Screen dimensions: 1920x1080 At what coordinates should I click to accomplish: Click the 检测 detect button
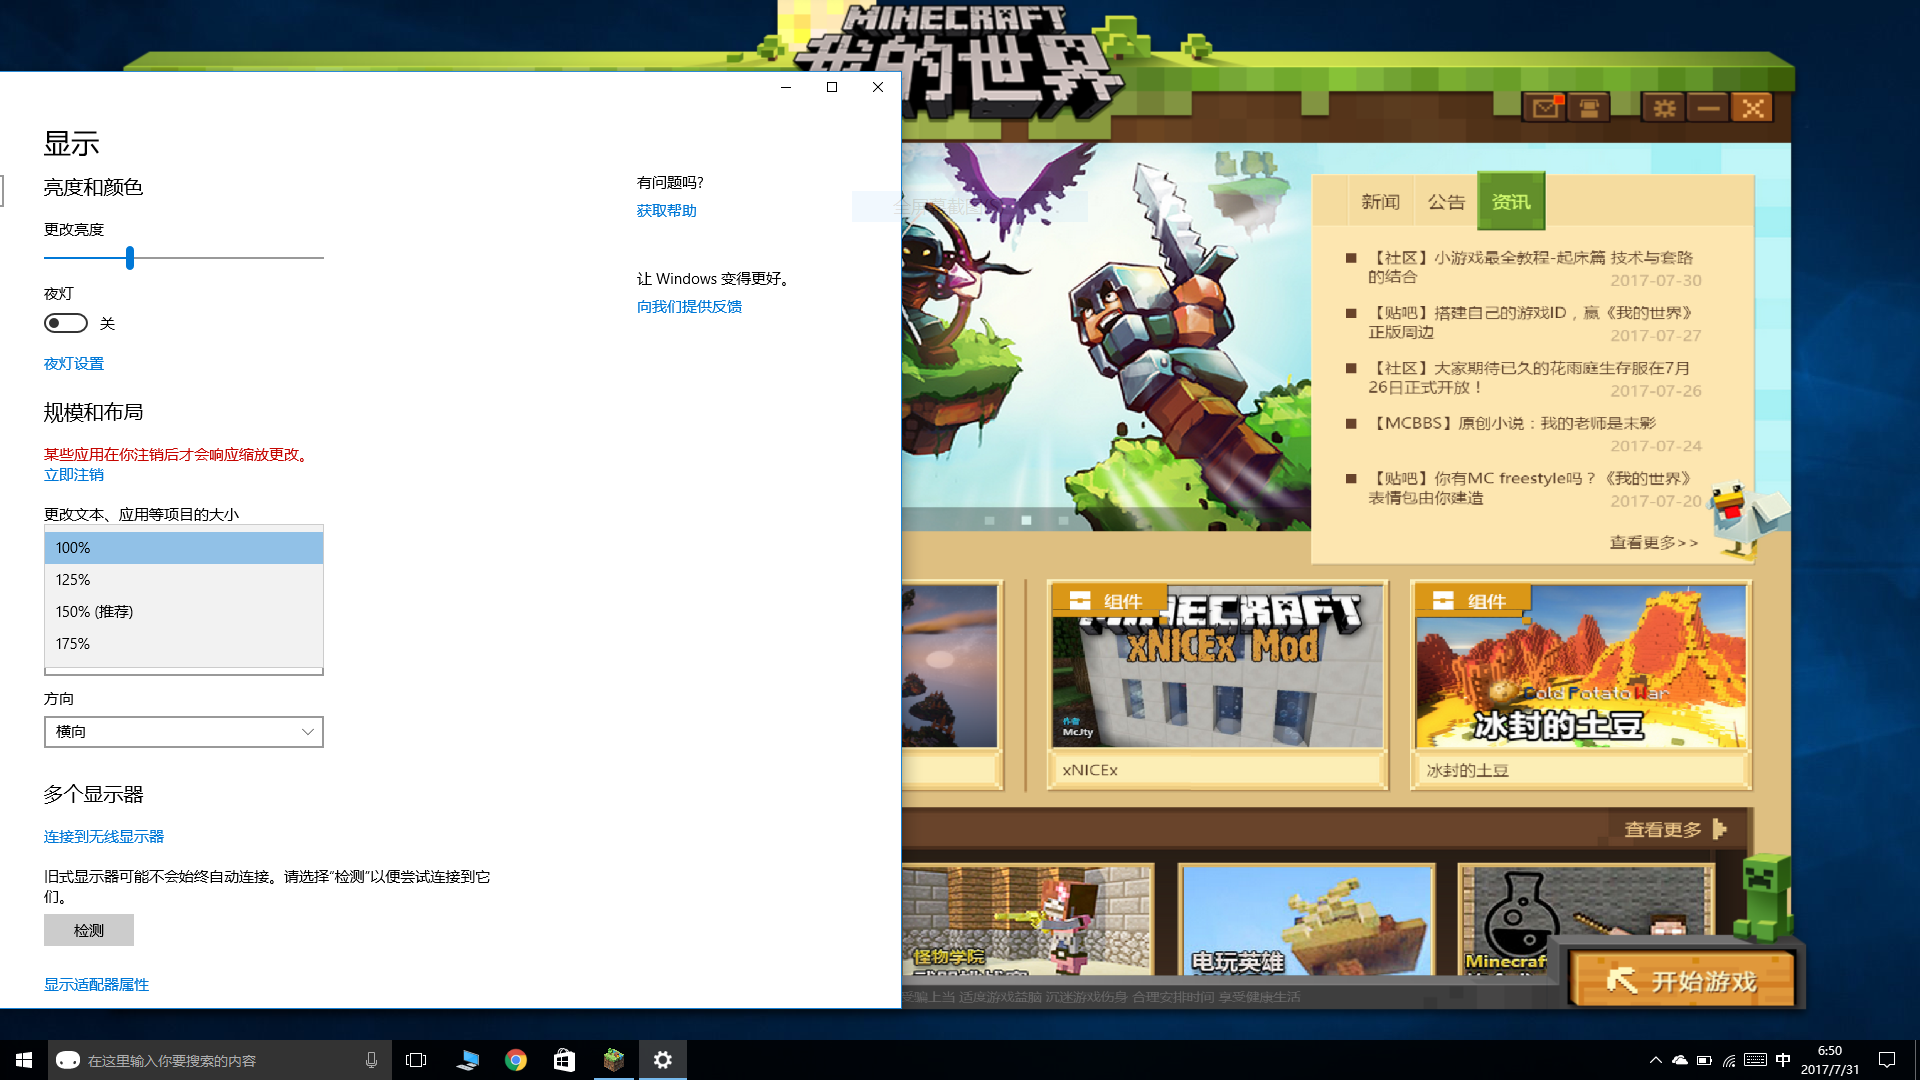[x=89, y=930]
